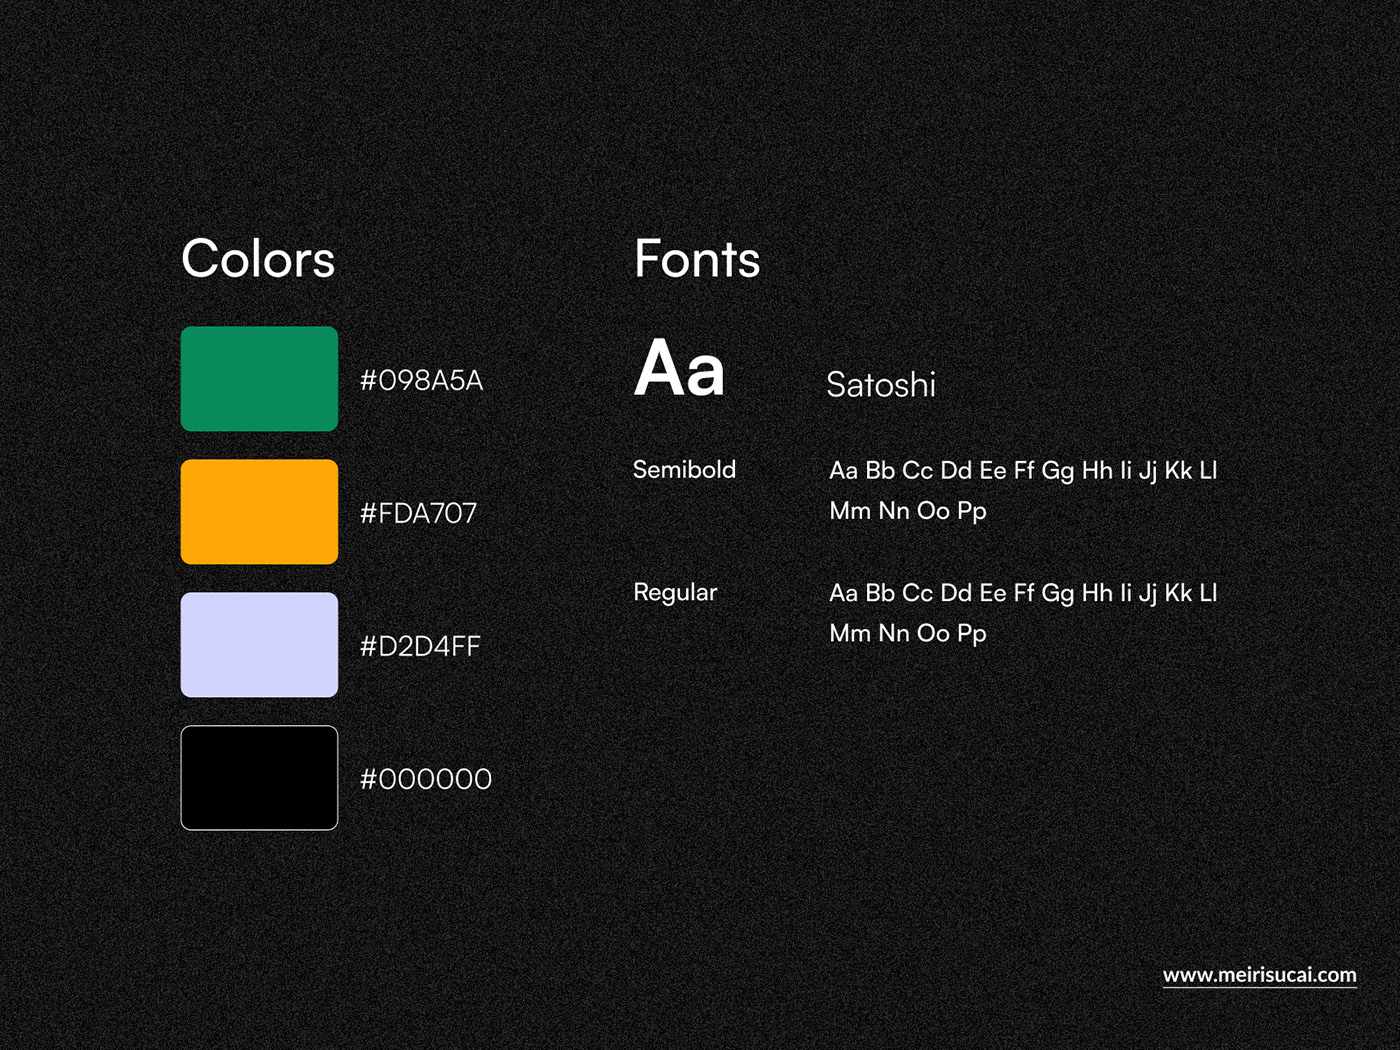Choose the black #000000 color swatch
This screenshot has height=1050, width=1400.
point(259,778)
